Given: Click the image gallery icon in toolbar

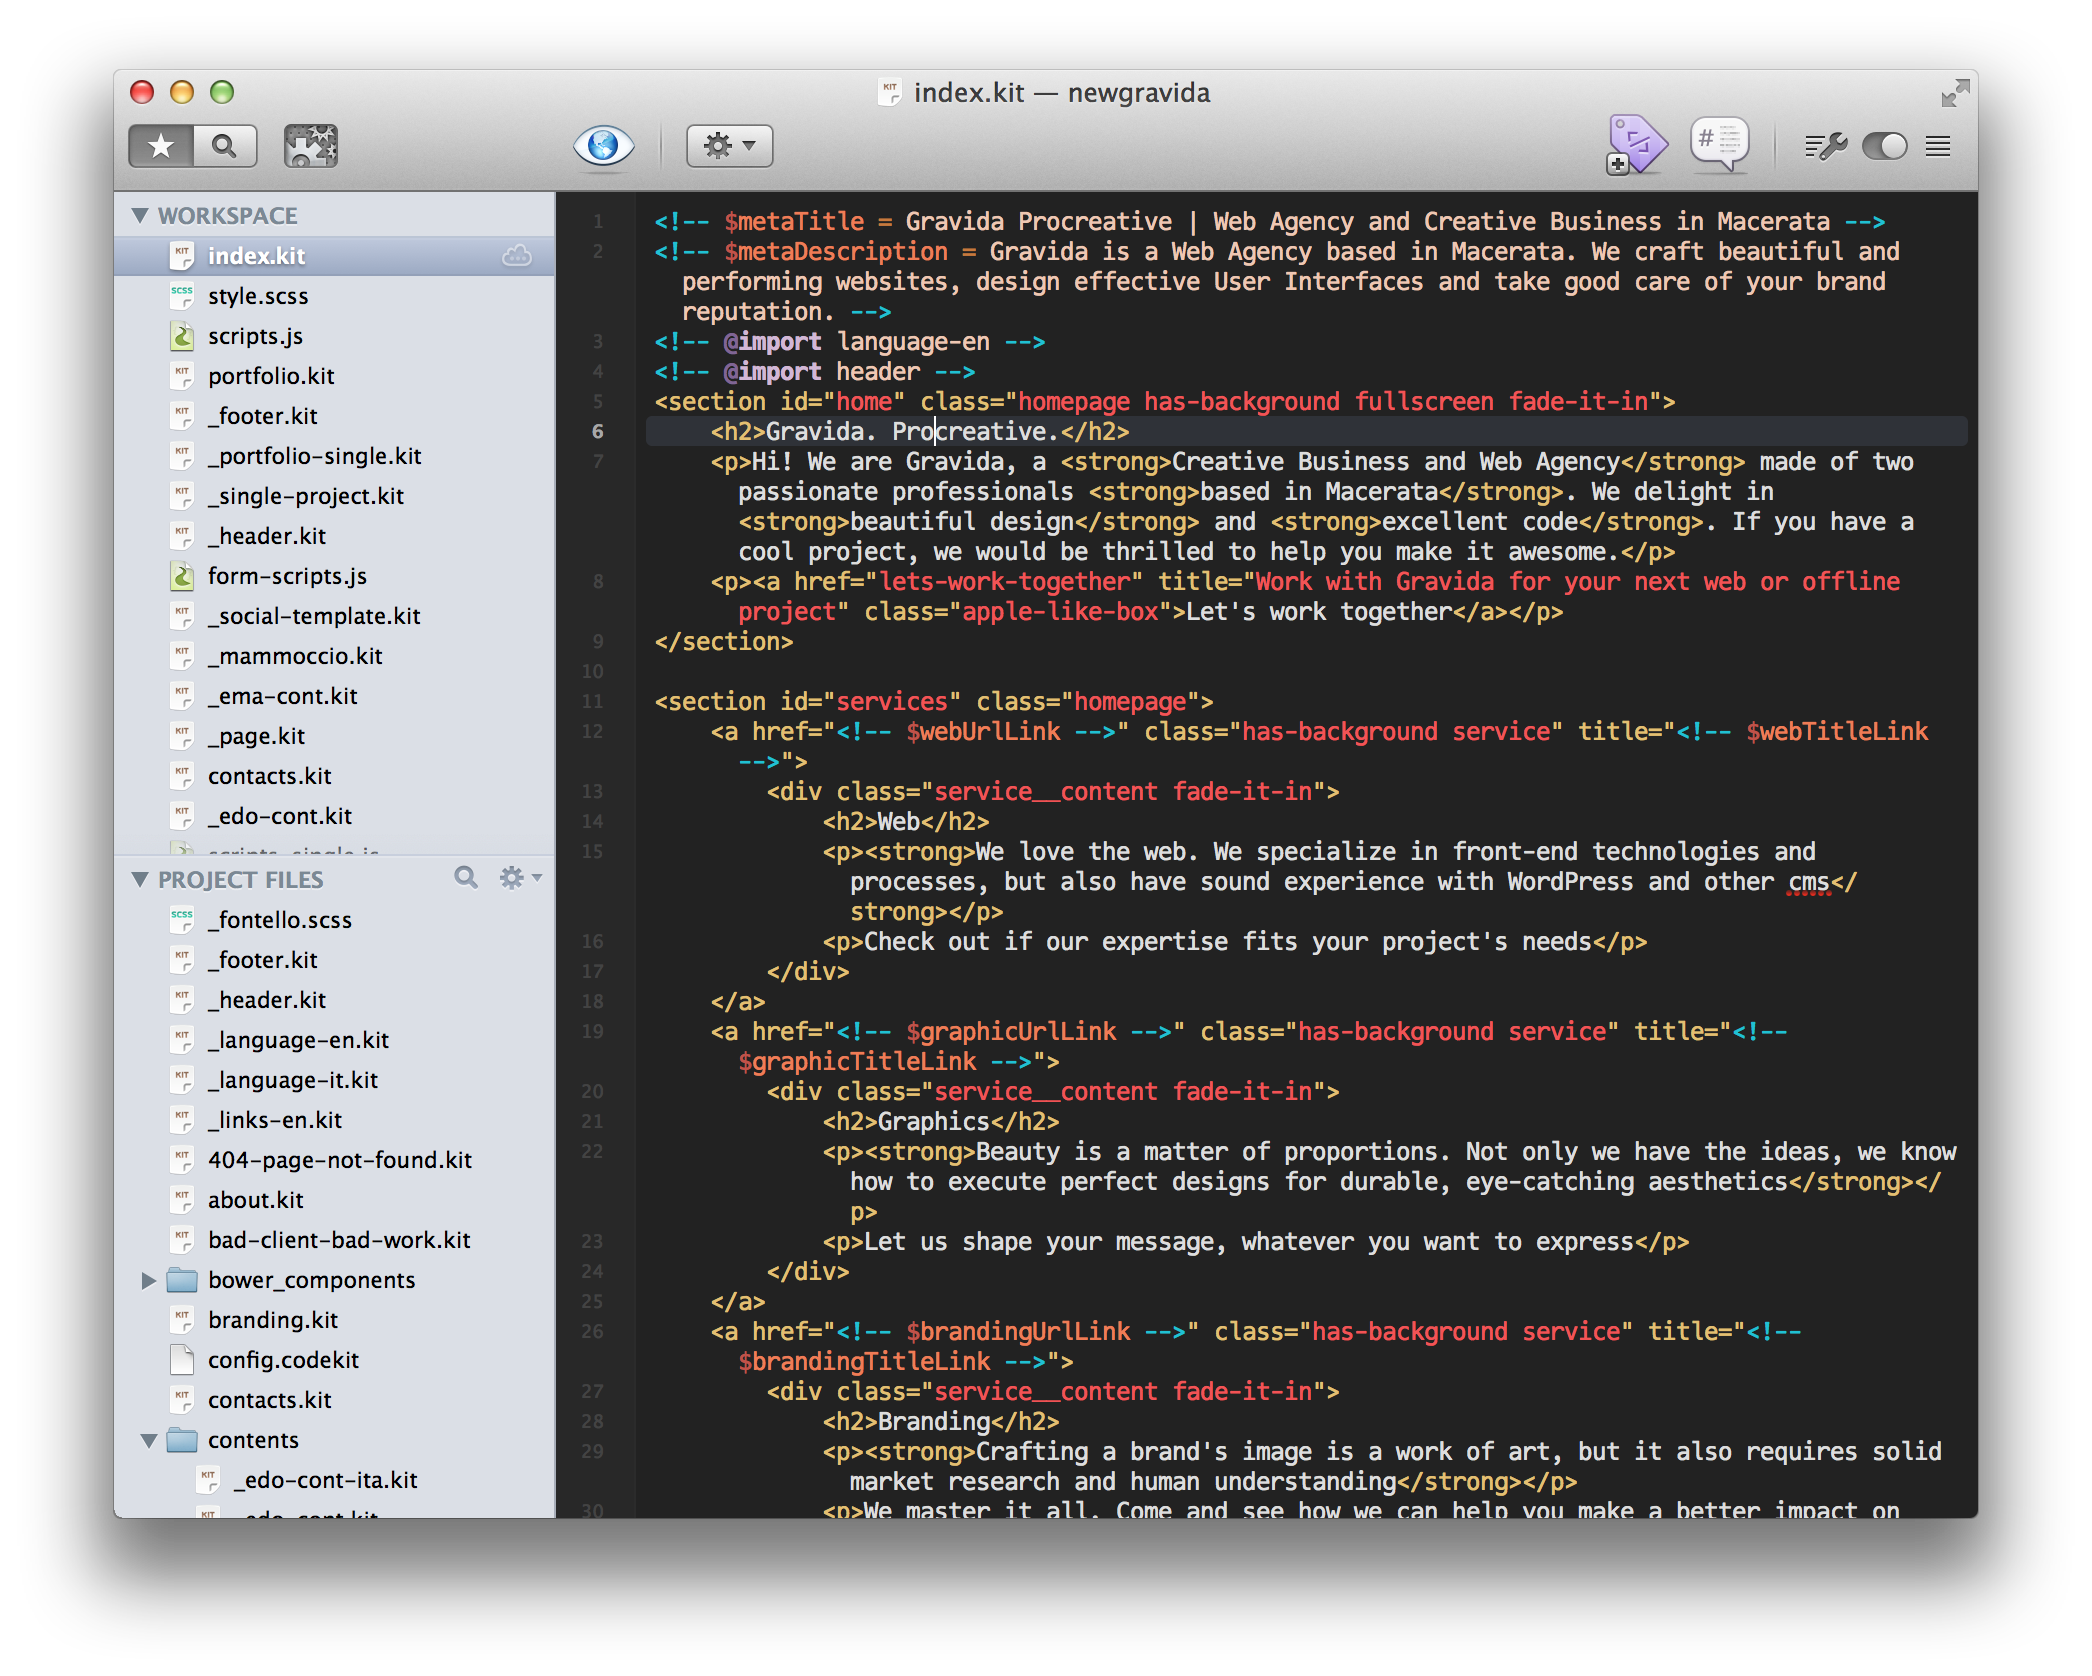Looking at the screenshot, I should (310, 146).
